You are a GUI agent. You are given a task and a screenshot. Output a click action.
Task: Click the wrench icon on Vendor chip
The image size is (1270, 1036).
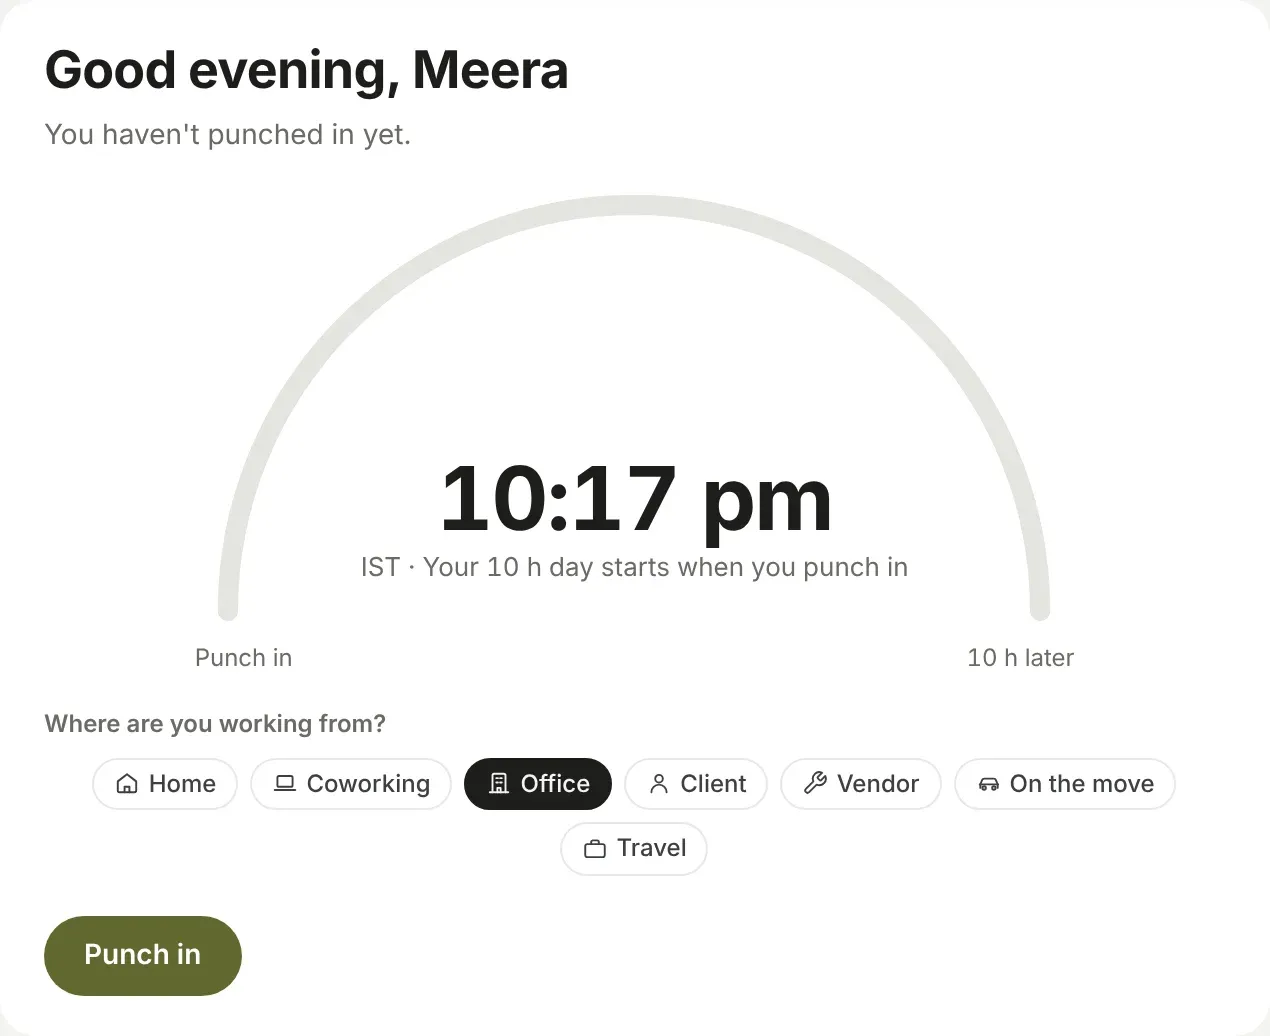[815, 784]
